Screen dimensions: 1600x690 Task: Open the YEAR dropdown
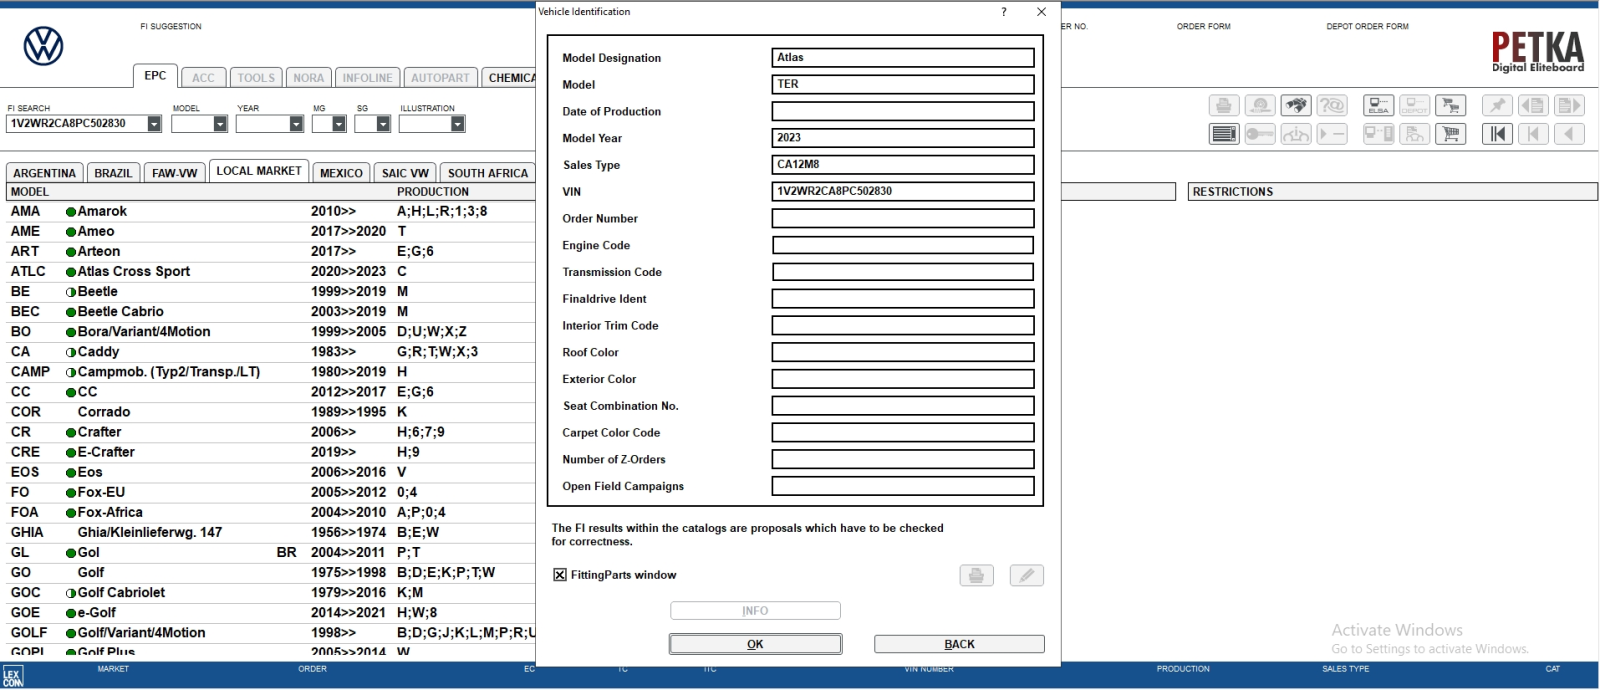point(296,124)
